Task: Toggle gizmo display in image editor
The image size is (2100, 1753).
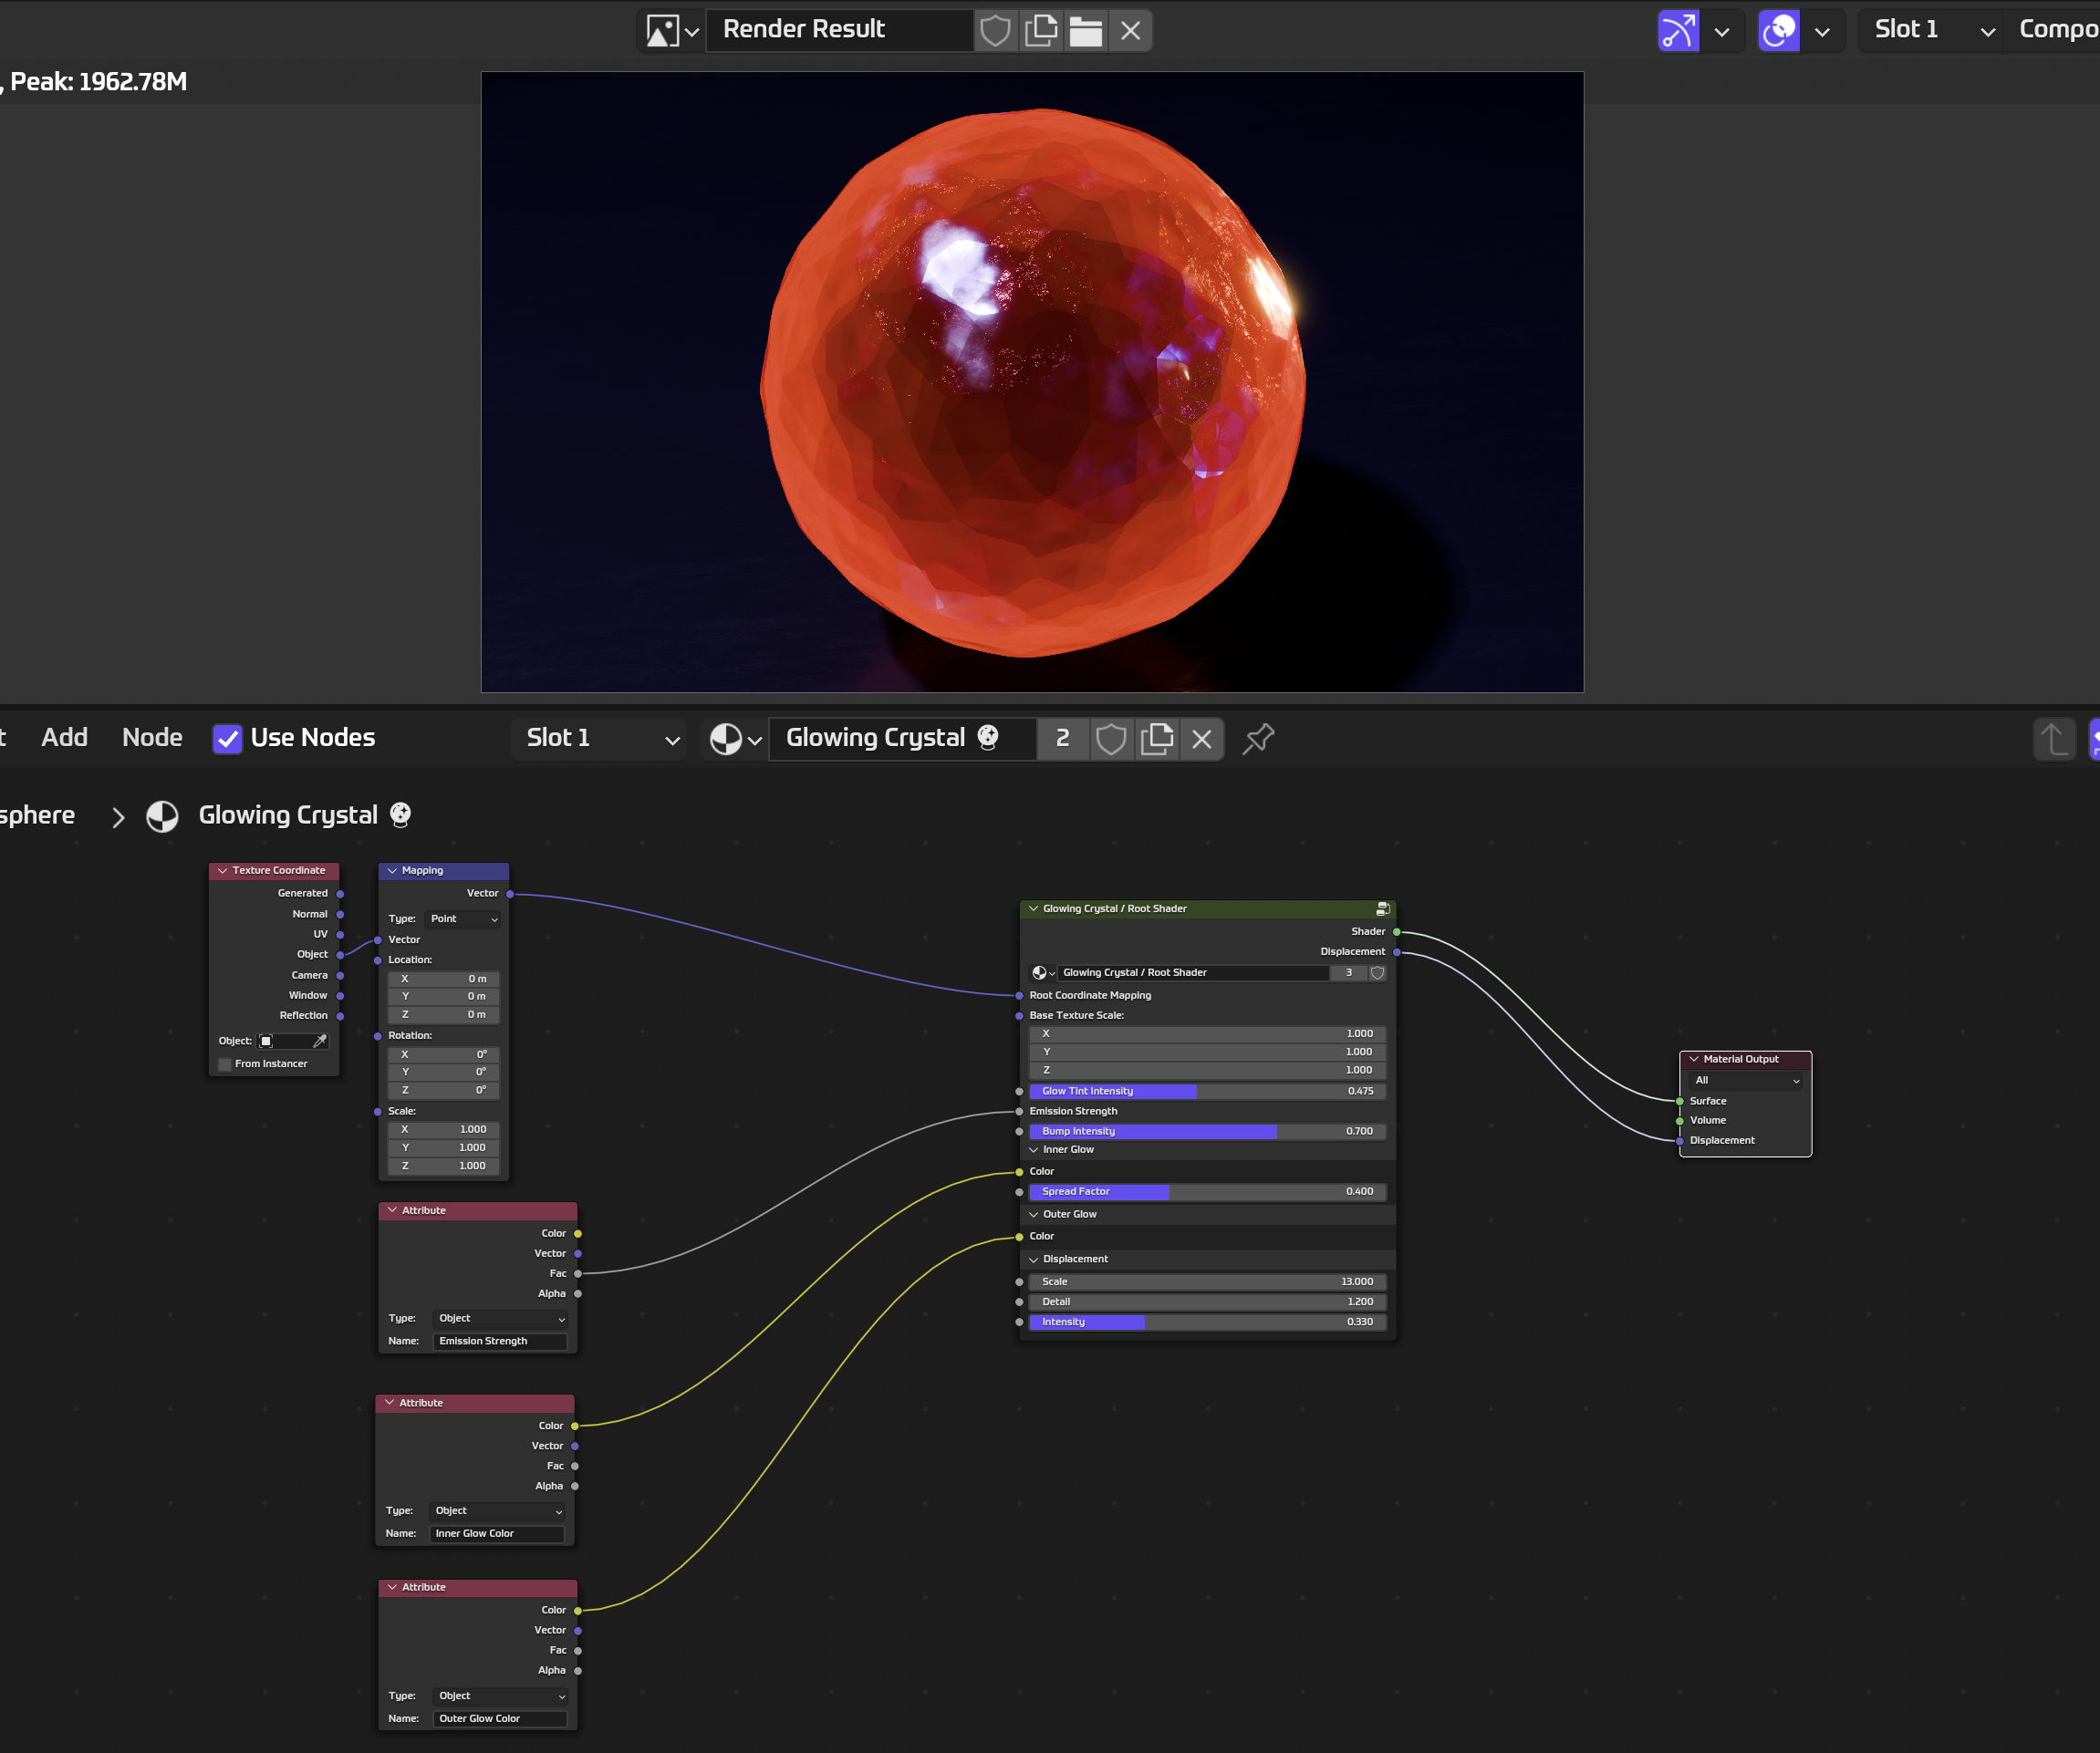Action: point(1678,30)
